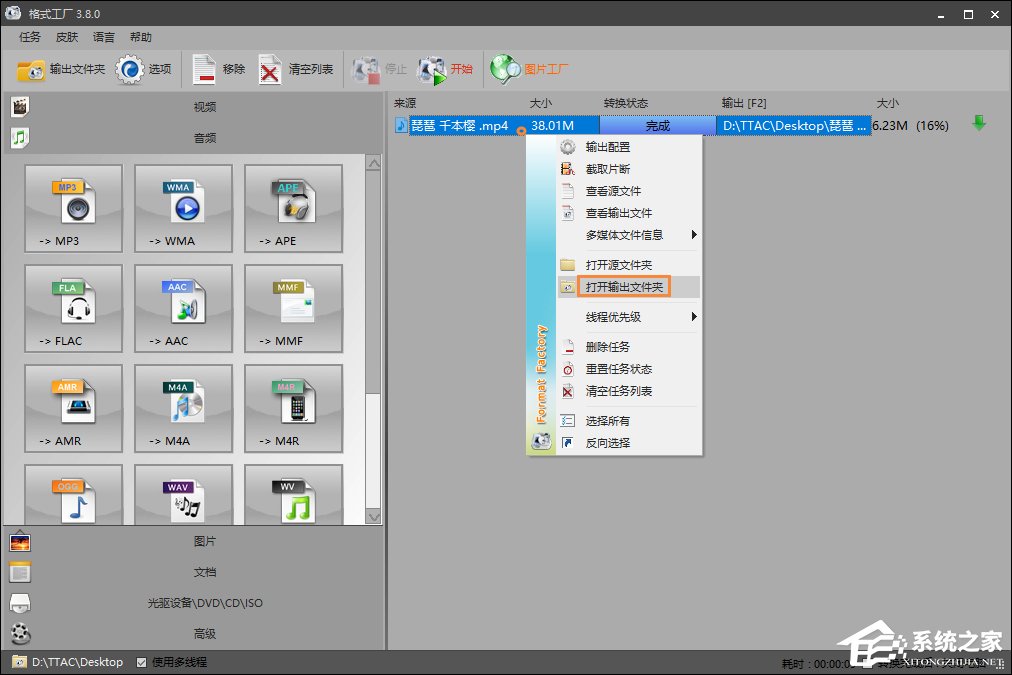Open the 文档 (Document) category
The width and height of the screenshot is (1012, 675).
[x=205, y=572]
